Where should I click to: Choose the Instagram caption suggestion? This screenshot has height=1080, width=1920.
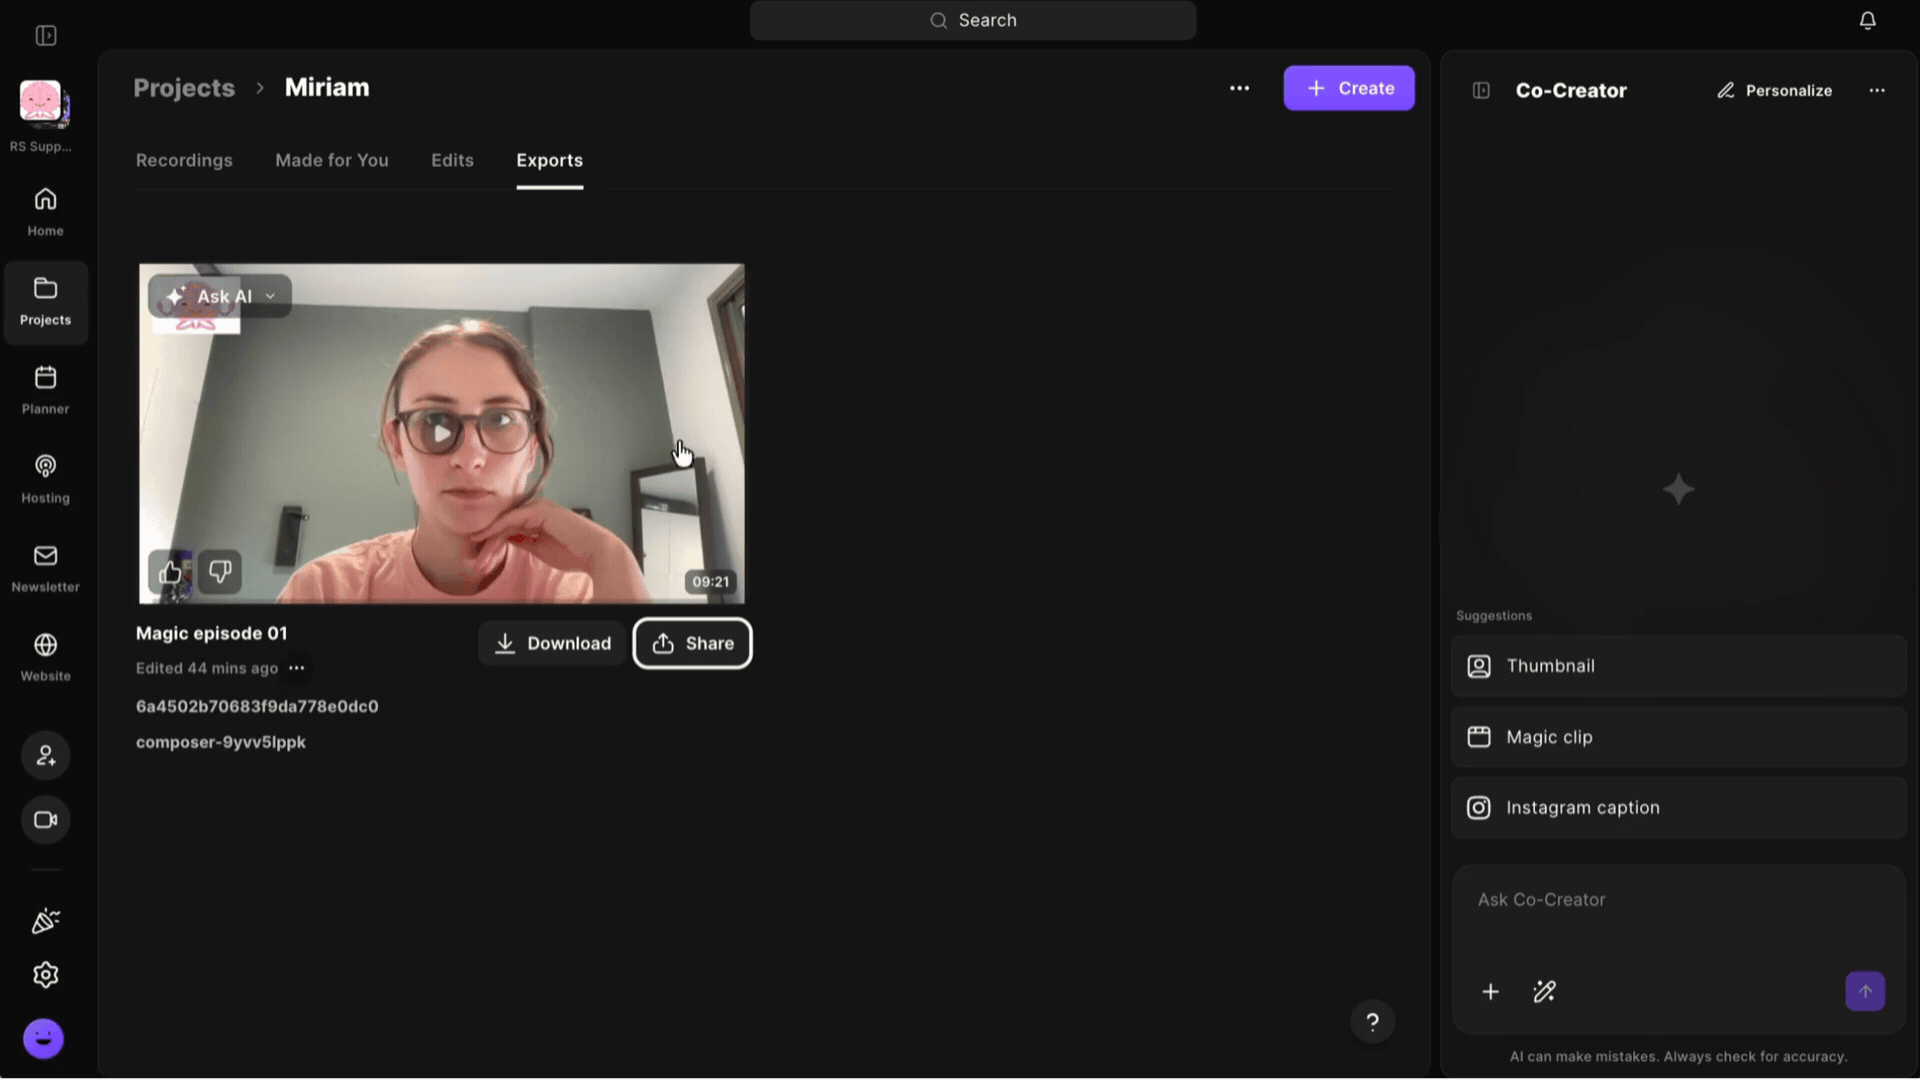[1678, 808]
